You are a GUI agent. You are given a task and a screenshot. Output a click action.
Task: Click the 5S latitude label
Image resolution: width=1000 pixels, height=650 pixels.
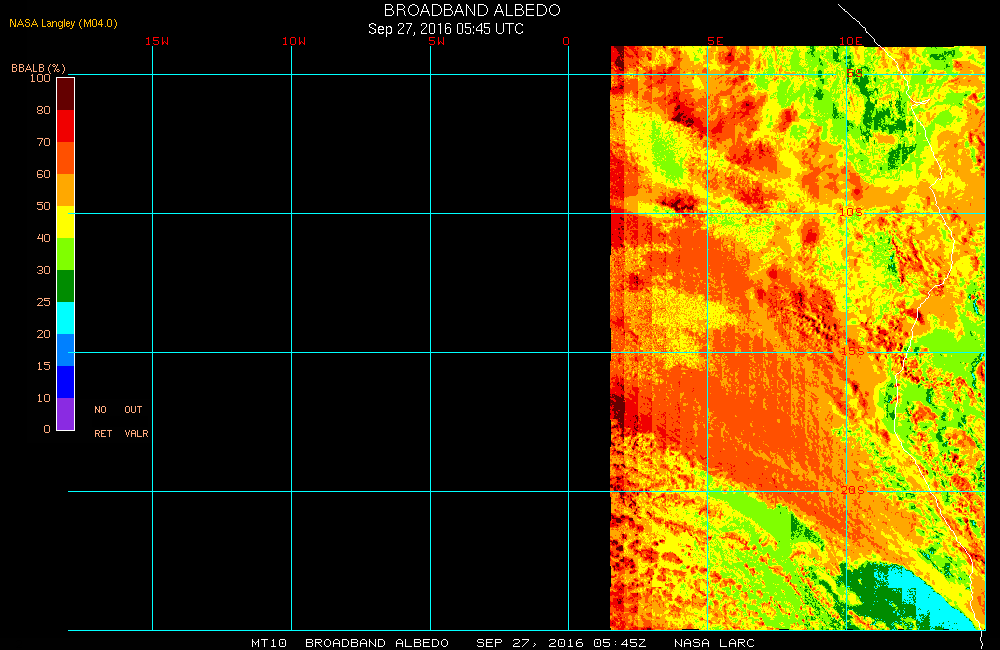pyautogui.click(x=855, y=73)
